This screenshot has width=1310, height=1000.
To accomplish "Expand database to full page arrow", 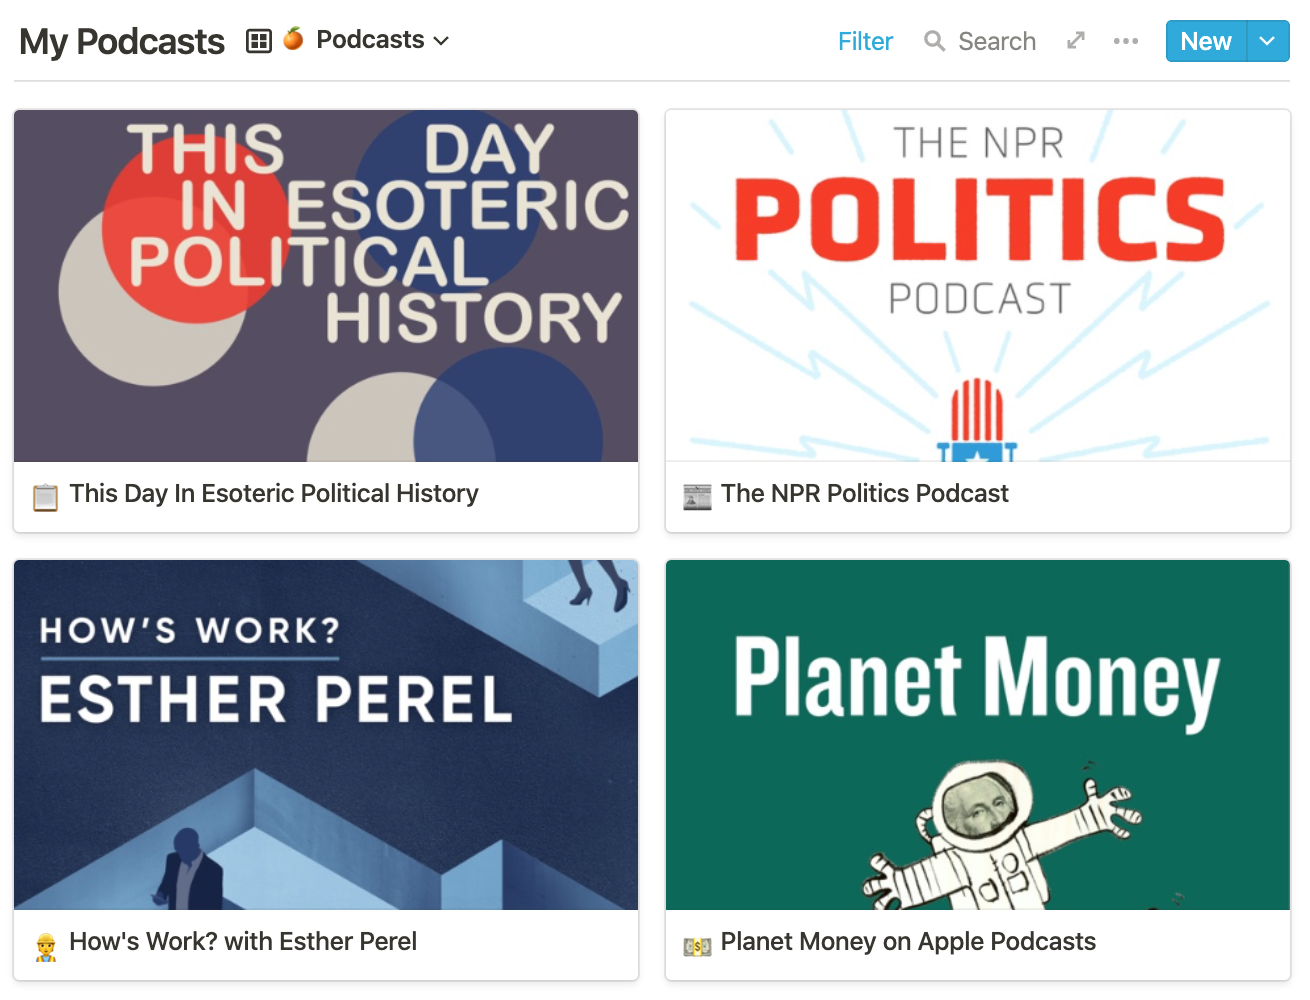I will [x=1076, y=40].
